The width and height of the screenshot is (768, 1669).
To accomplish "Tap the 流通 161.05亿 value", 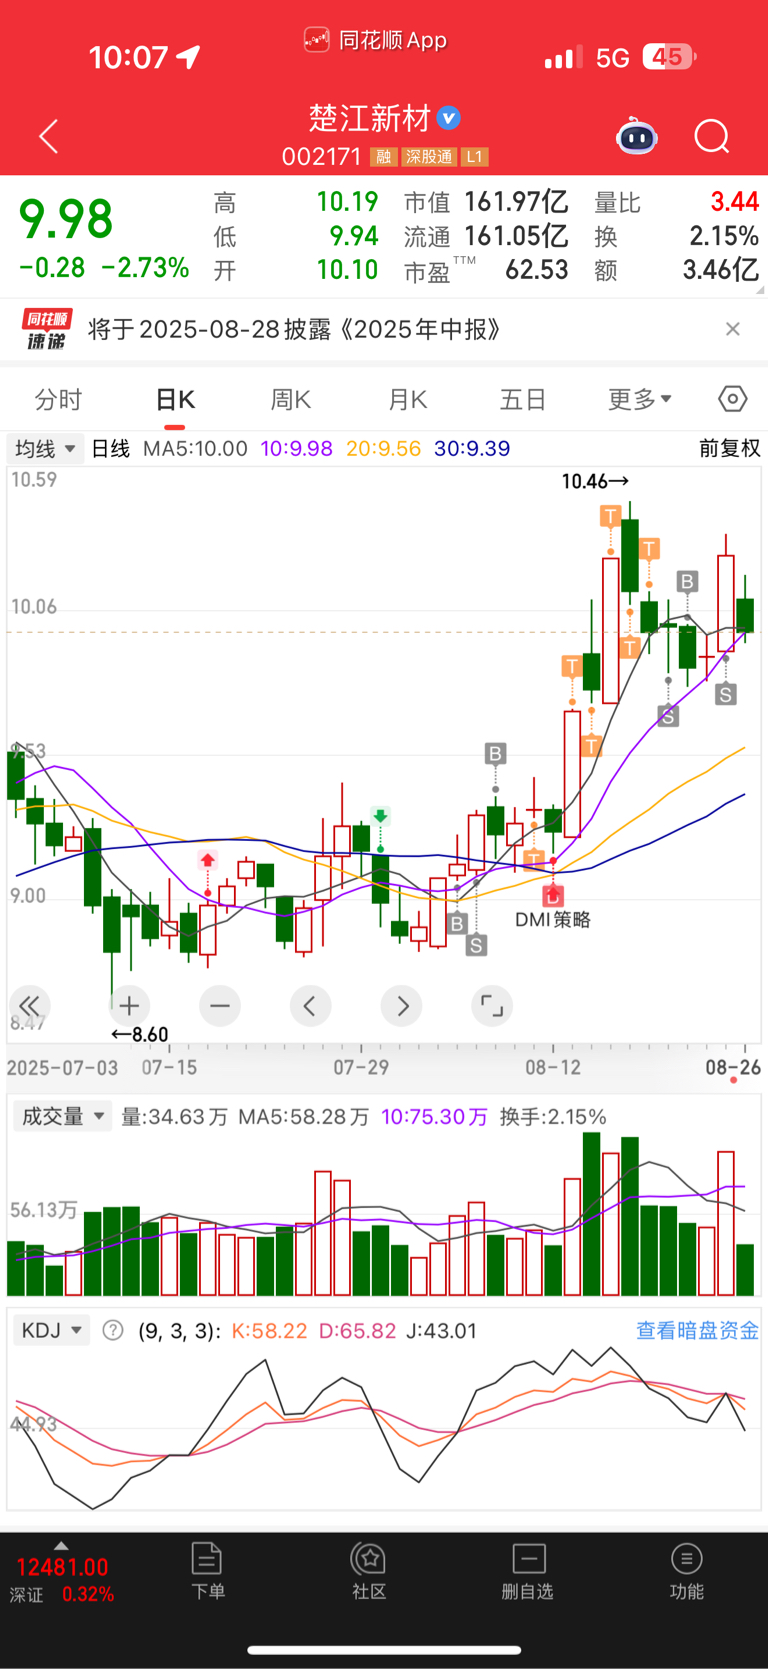I will [486, 236].
